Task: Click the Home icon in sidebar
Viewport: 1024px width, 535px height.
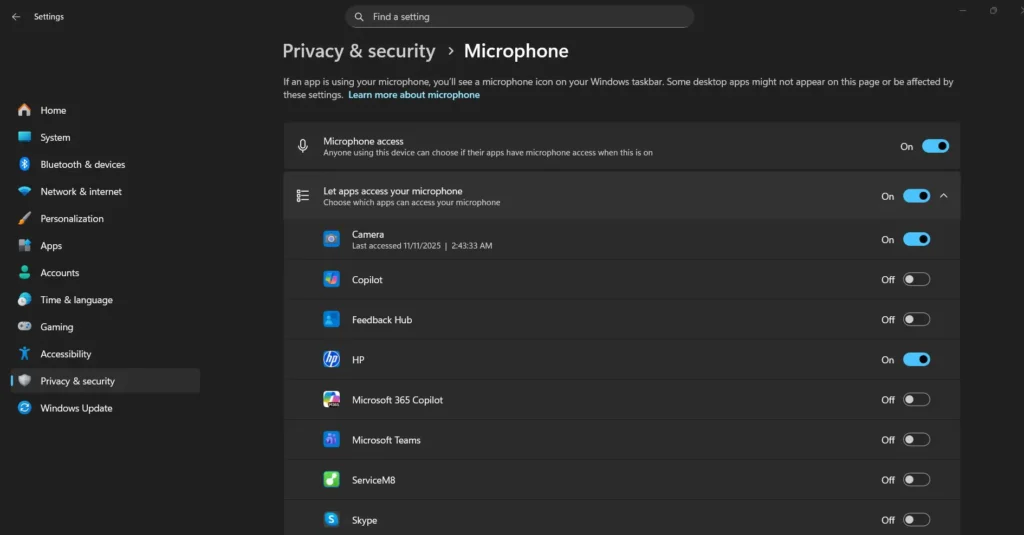Action: [x=24, y=110]
